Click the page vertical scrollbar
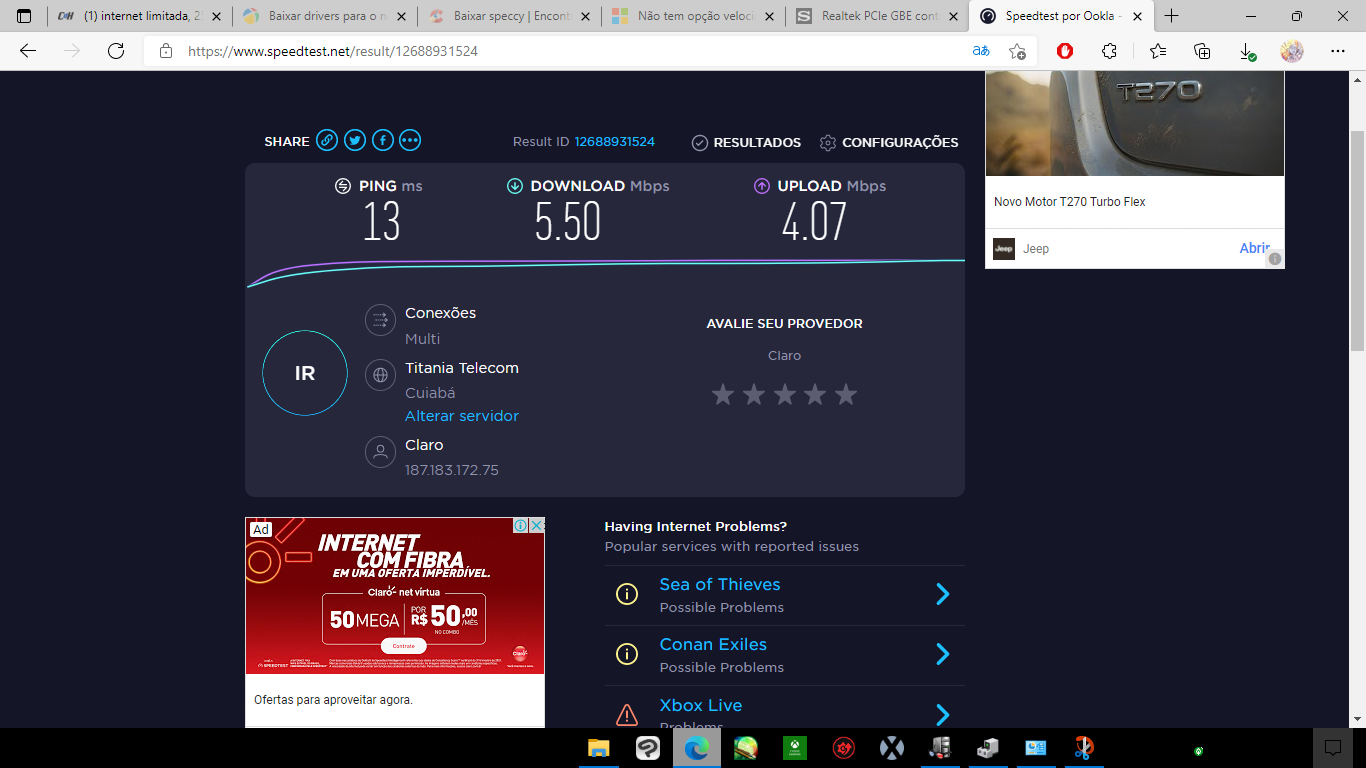 tap(1357, 240)
